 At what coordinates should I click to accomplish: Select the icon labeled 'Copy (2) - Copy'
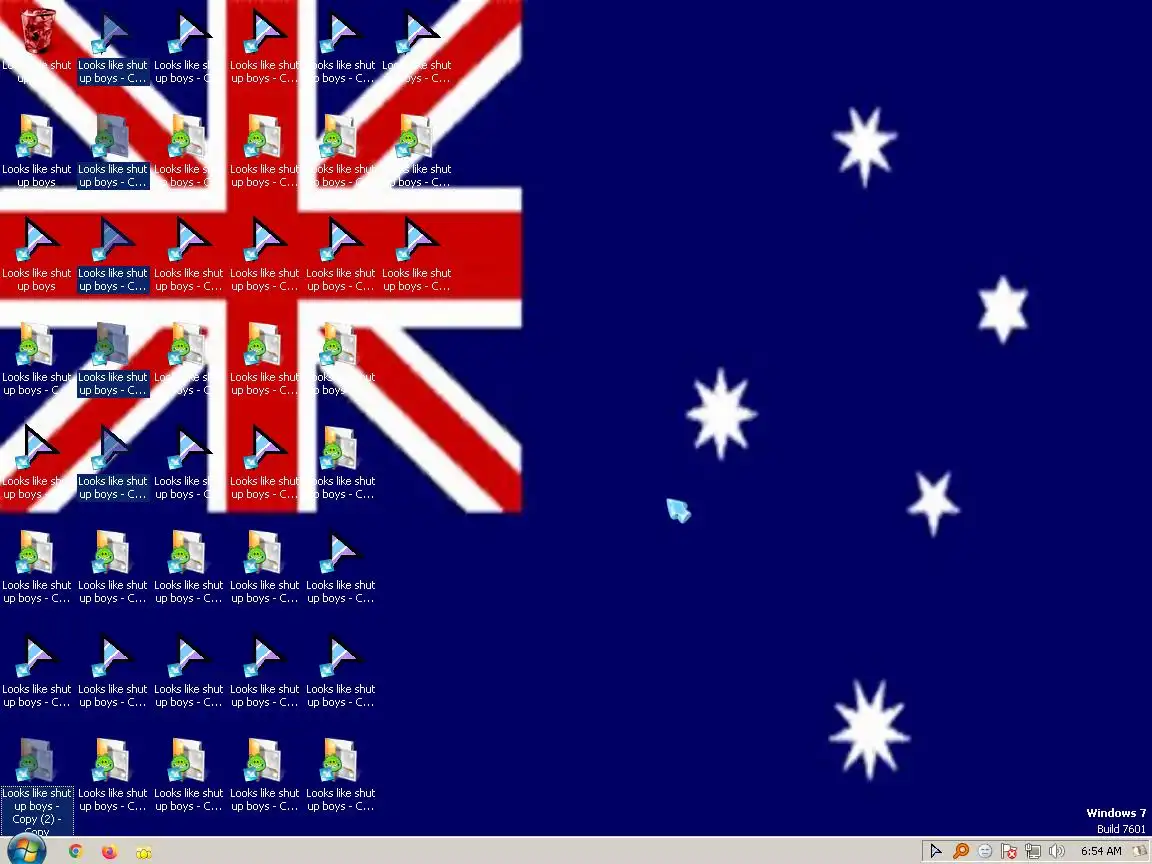pos(37,786)
